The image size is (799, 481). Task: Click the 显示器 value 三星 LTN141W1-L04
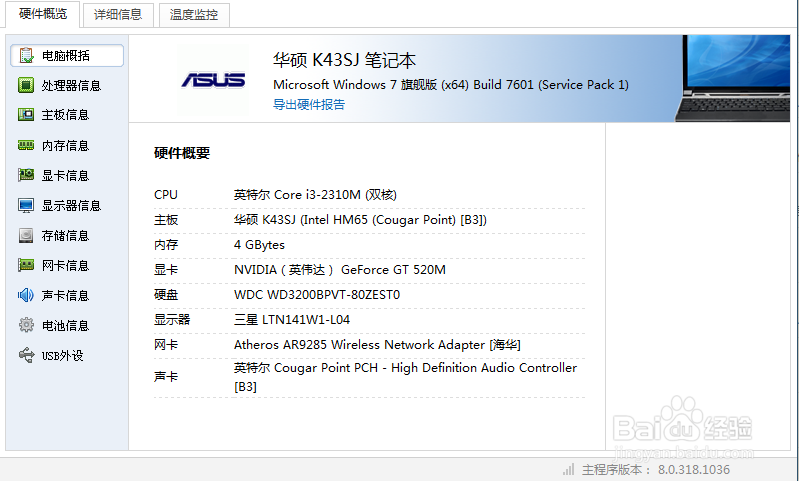point(292,319)
